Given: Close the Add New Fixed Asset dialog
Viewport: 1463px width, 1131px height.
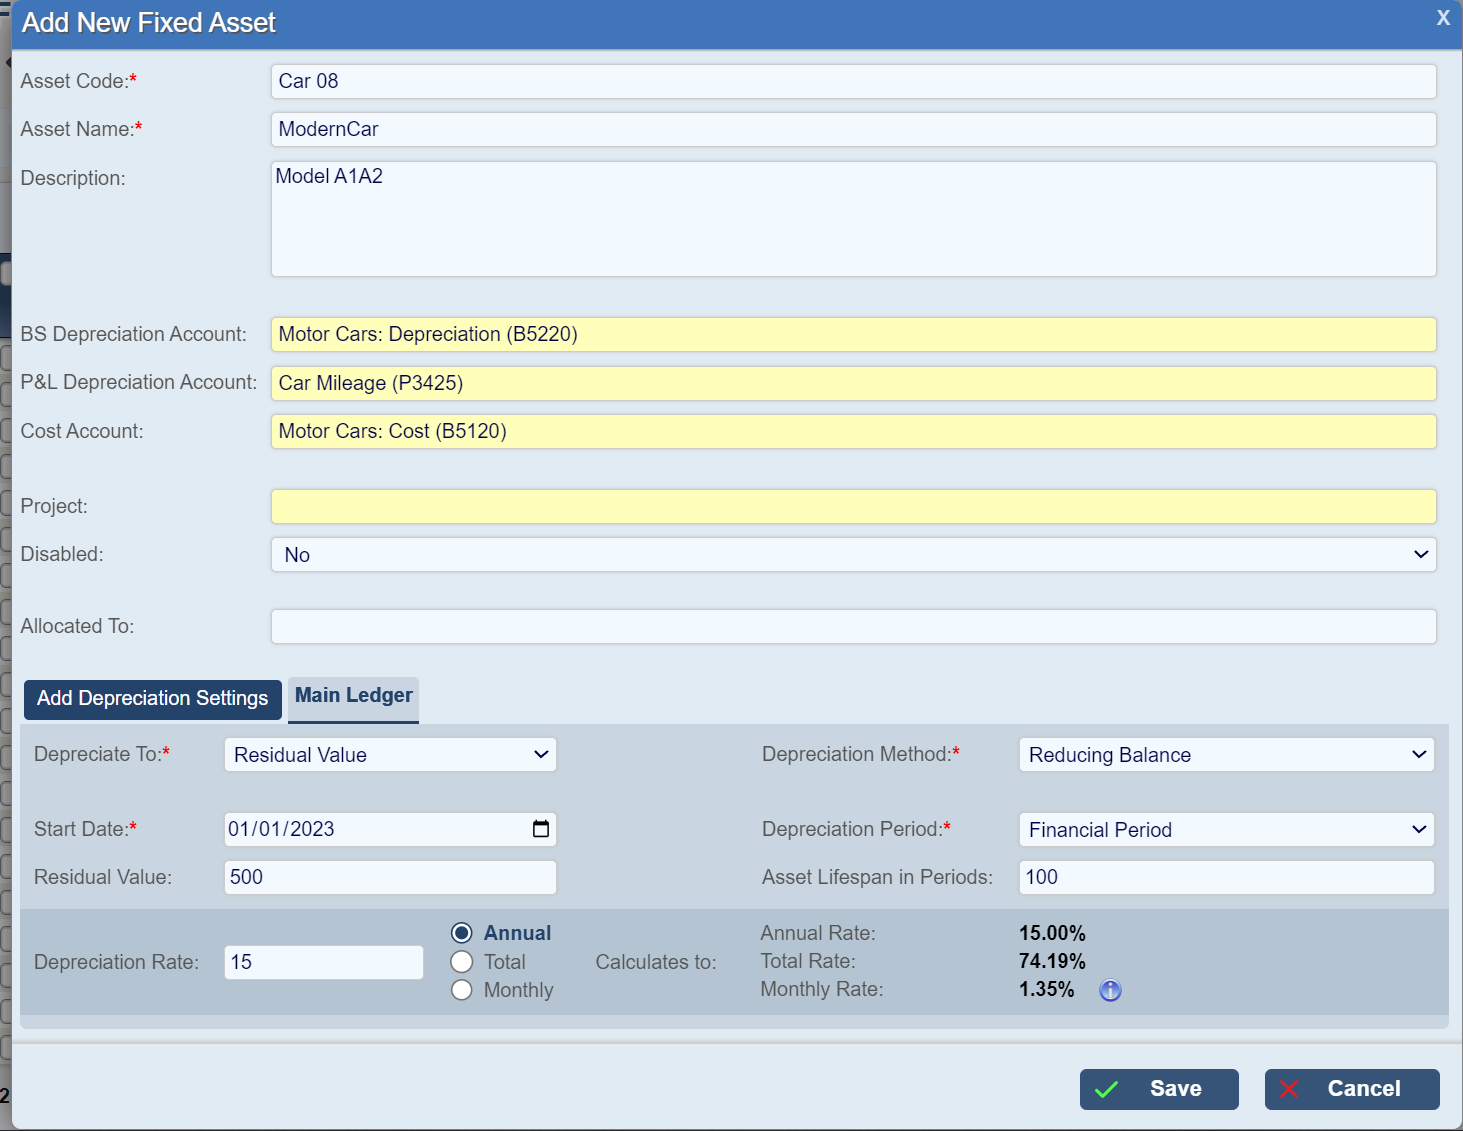Looking at the screenshot, I should (1443, 18).
